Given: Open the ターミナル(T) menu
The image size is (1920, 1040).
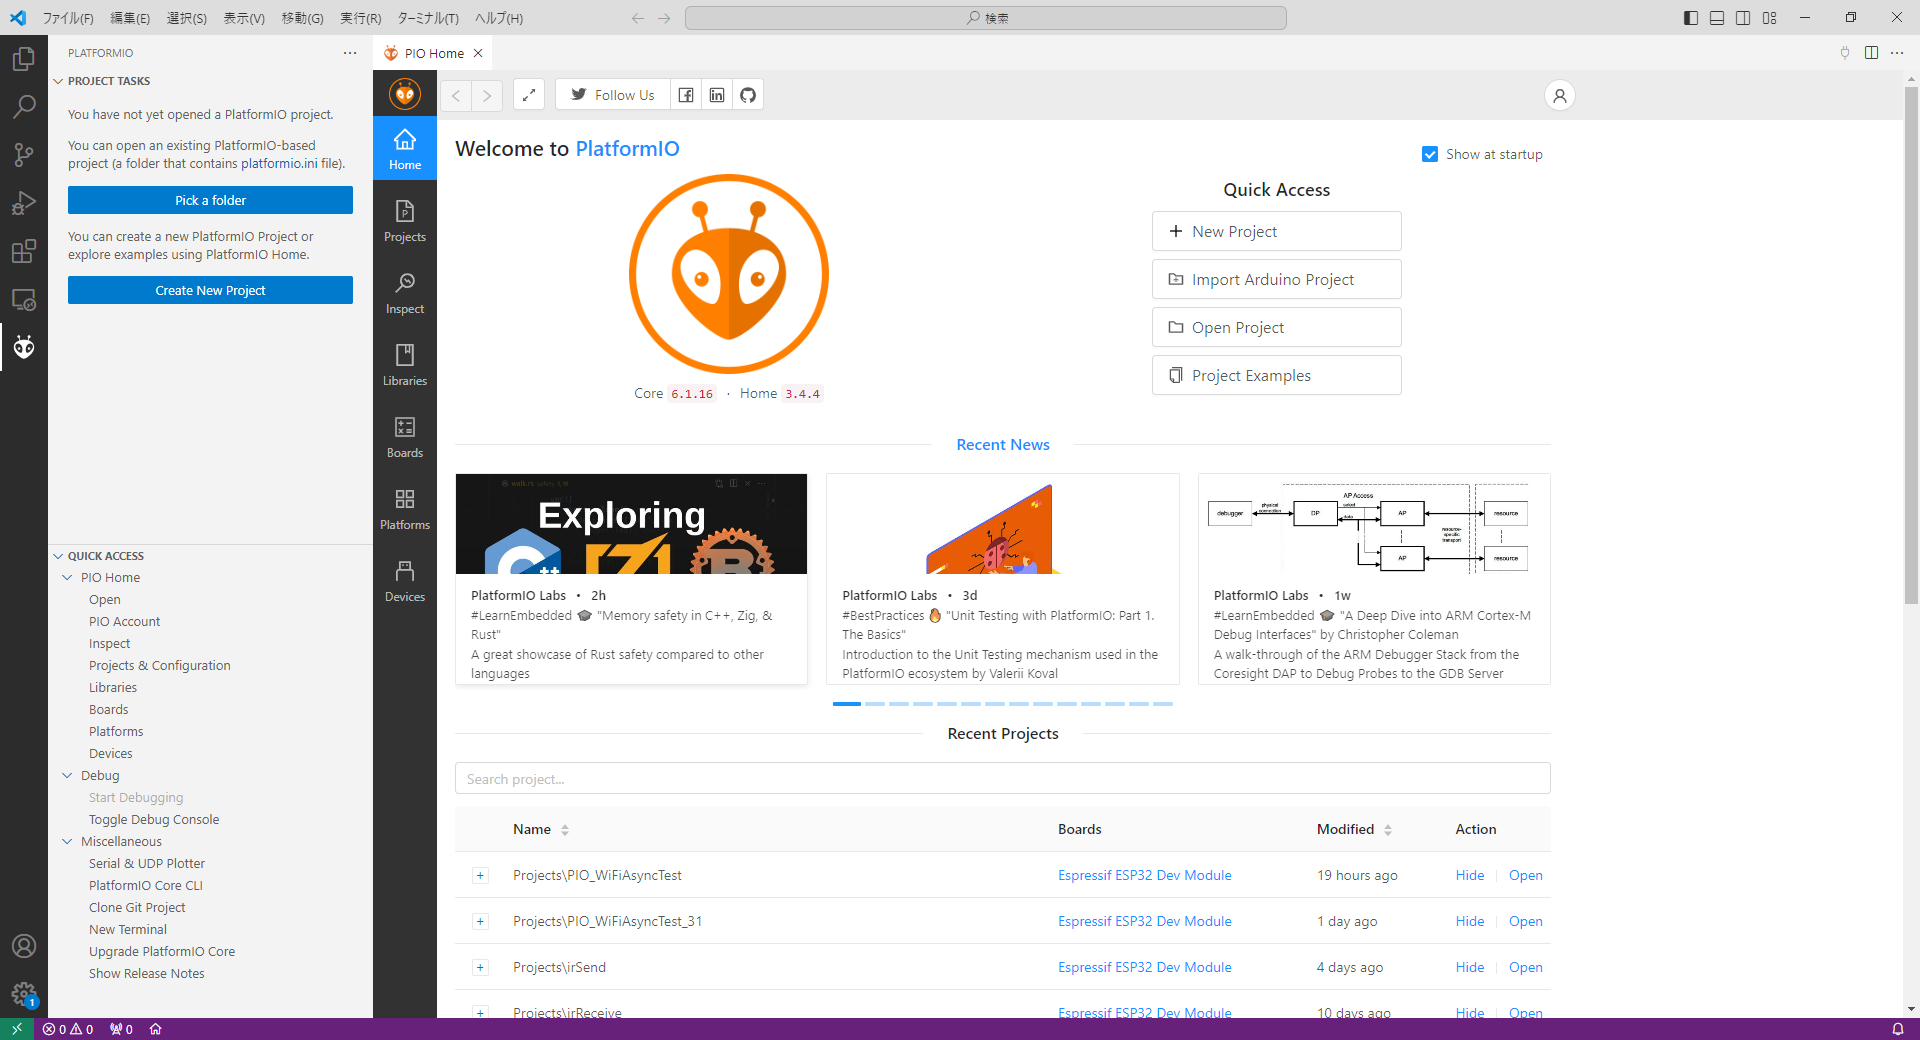Looking at the screenshot, I should coord(427,18).
